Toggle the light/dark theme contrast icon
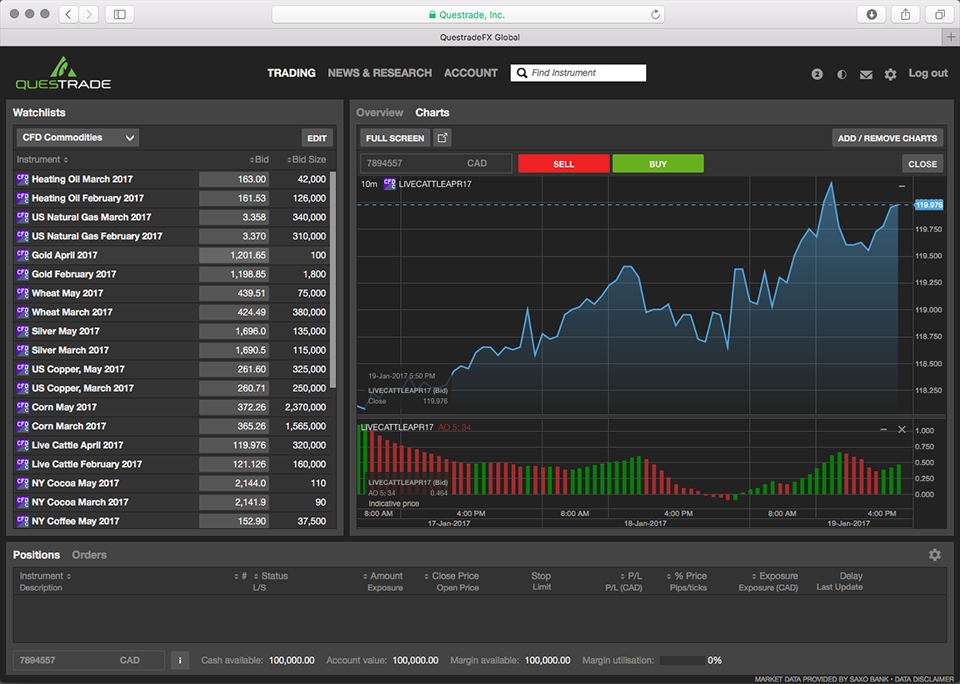The width and height of the screenshot is (960, 684). (x=842, y=74)
